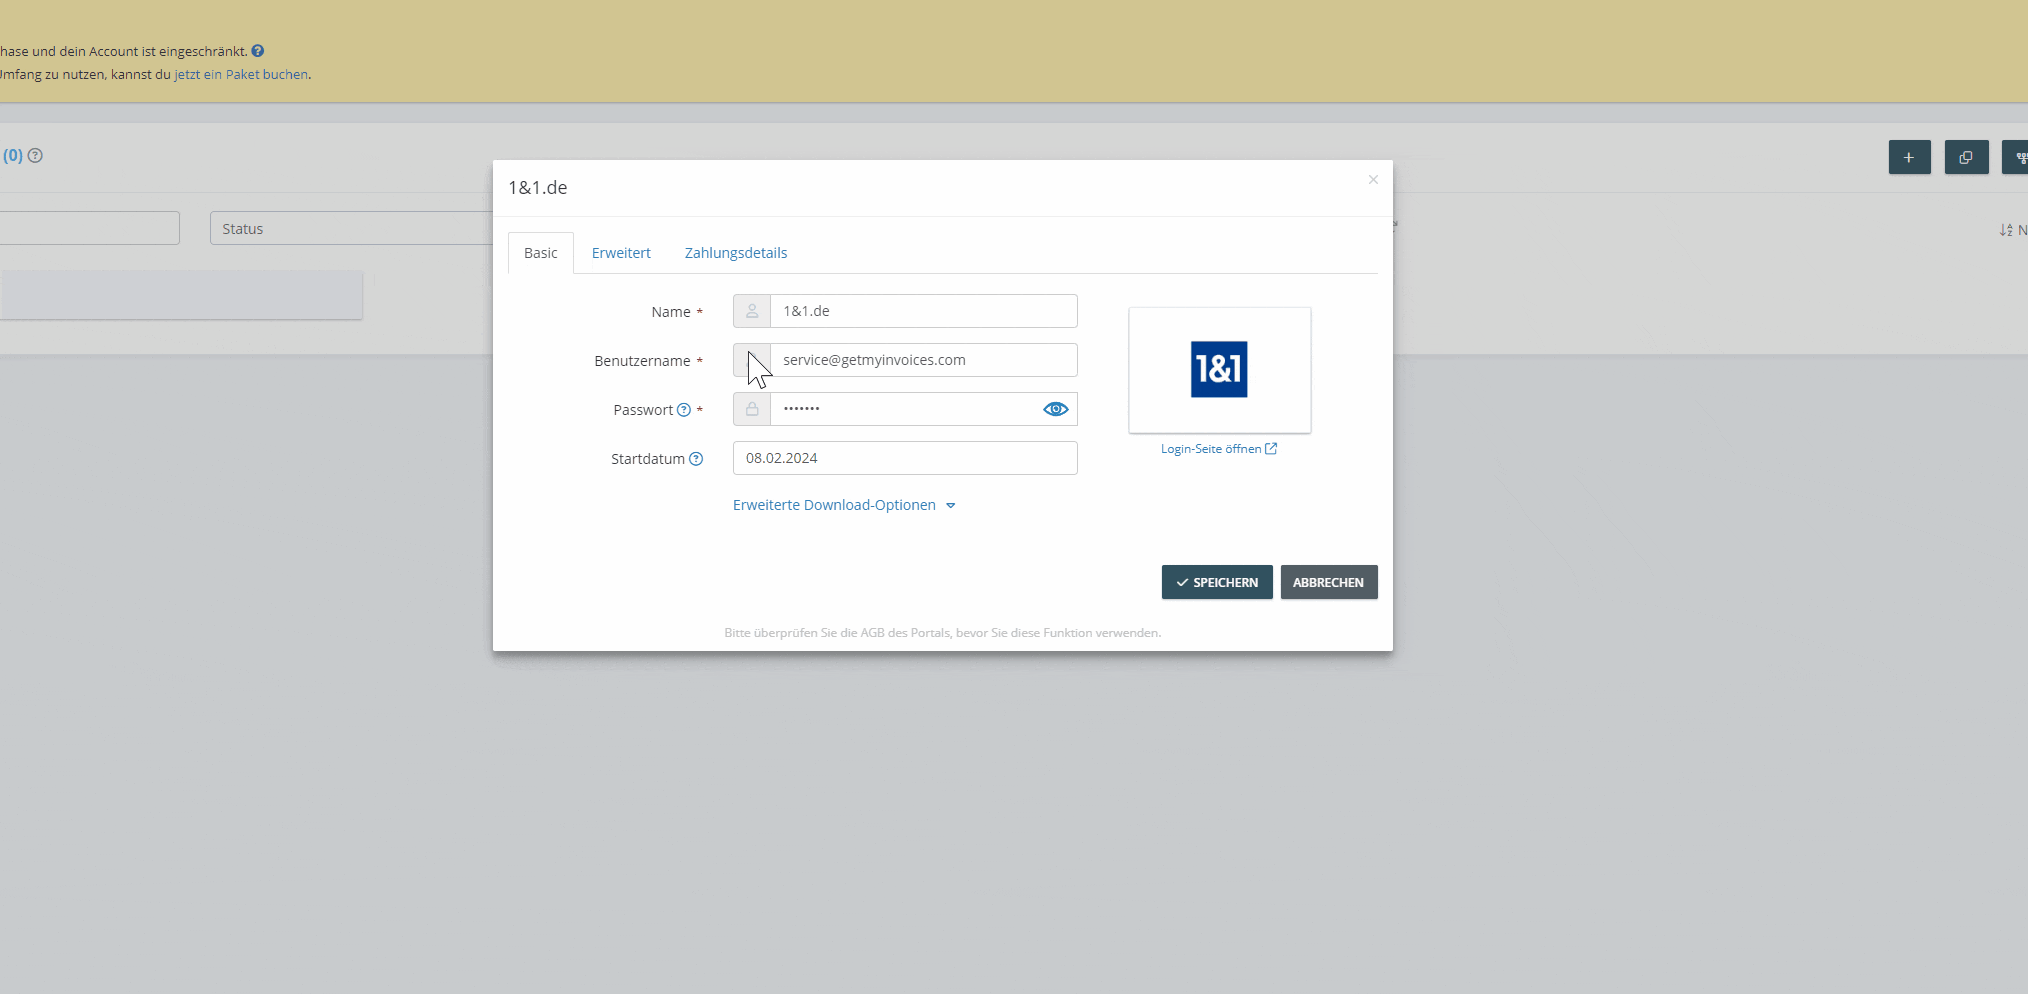
Task: Click the Startdatum date field
Action: [x=905, y=458]
